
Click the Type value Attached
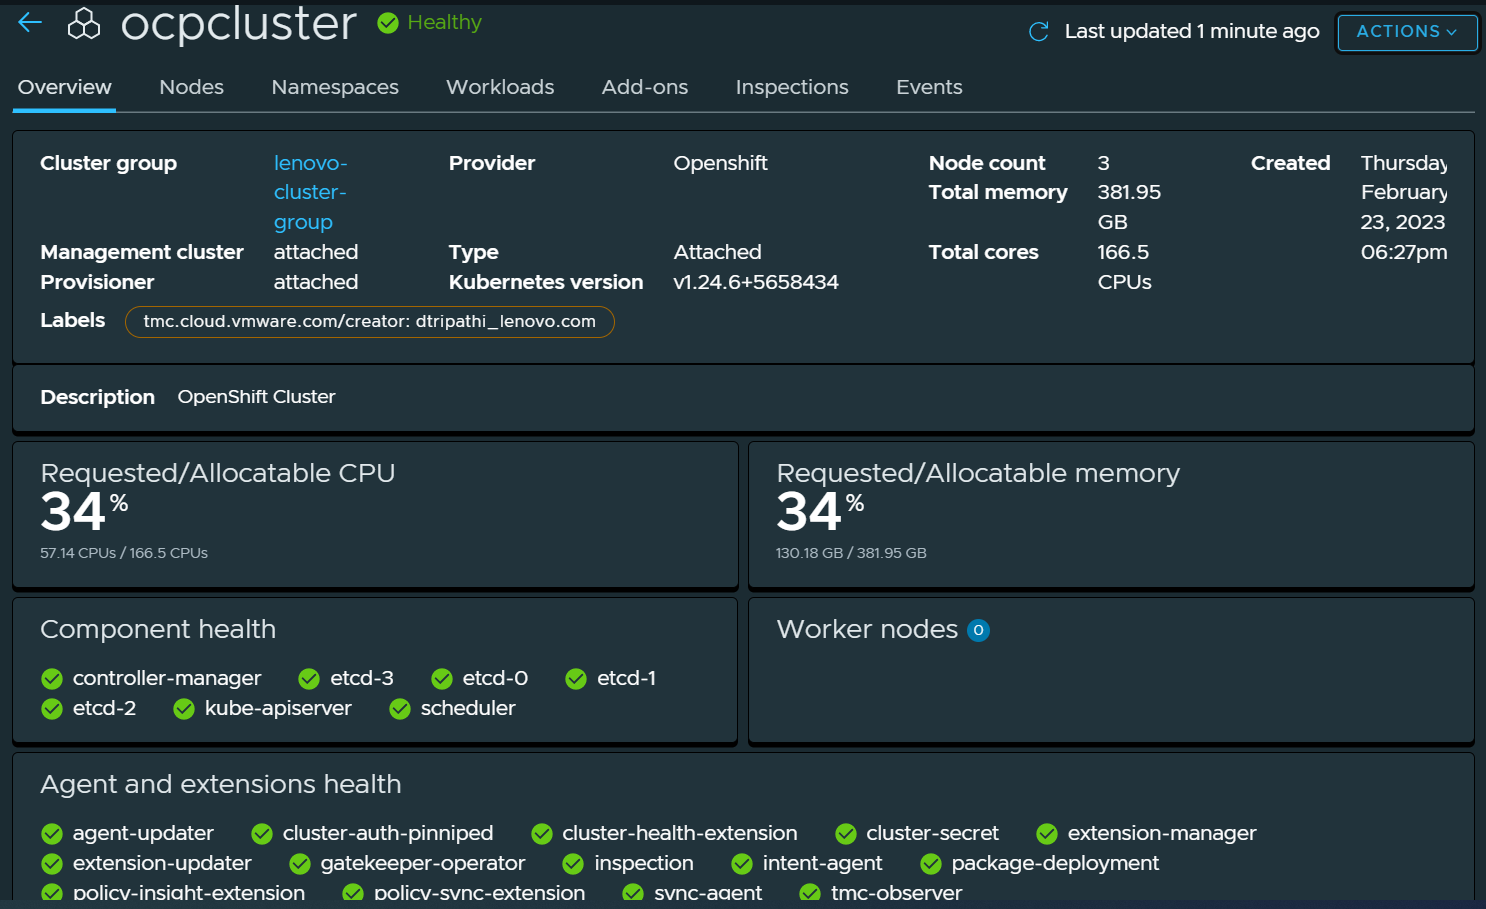point(717,252)
